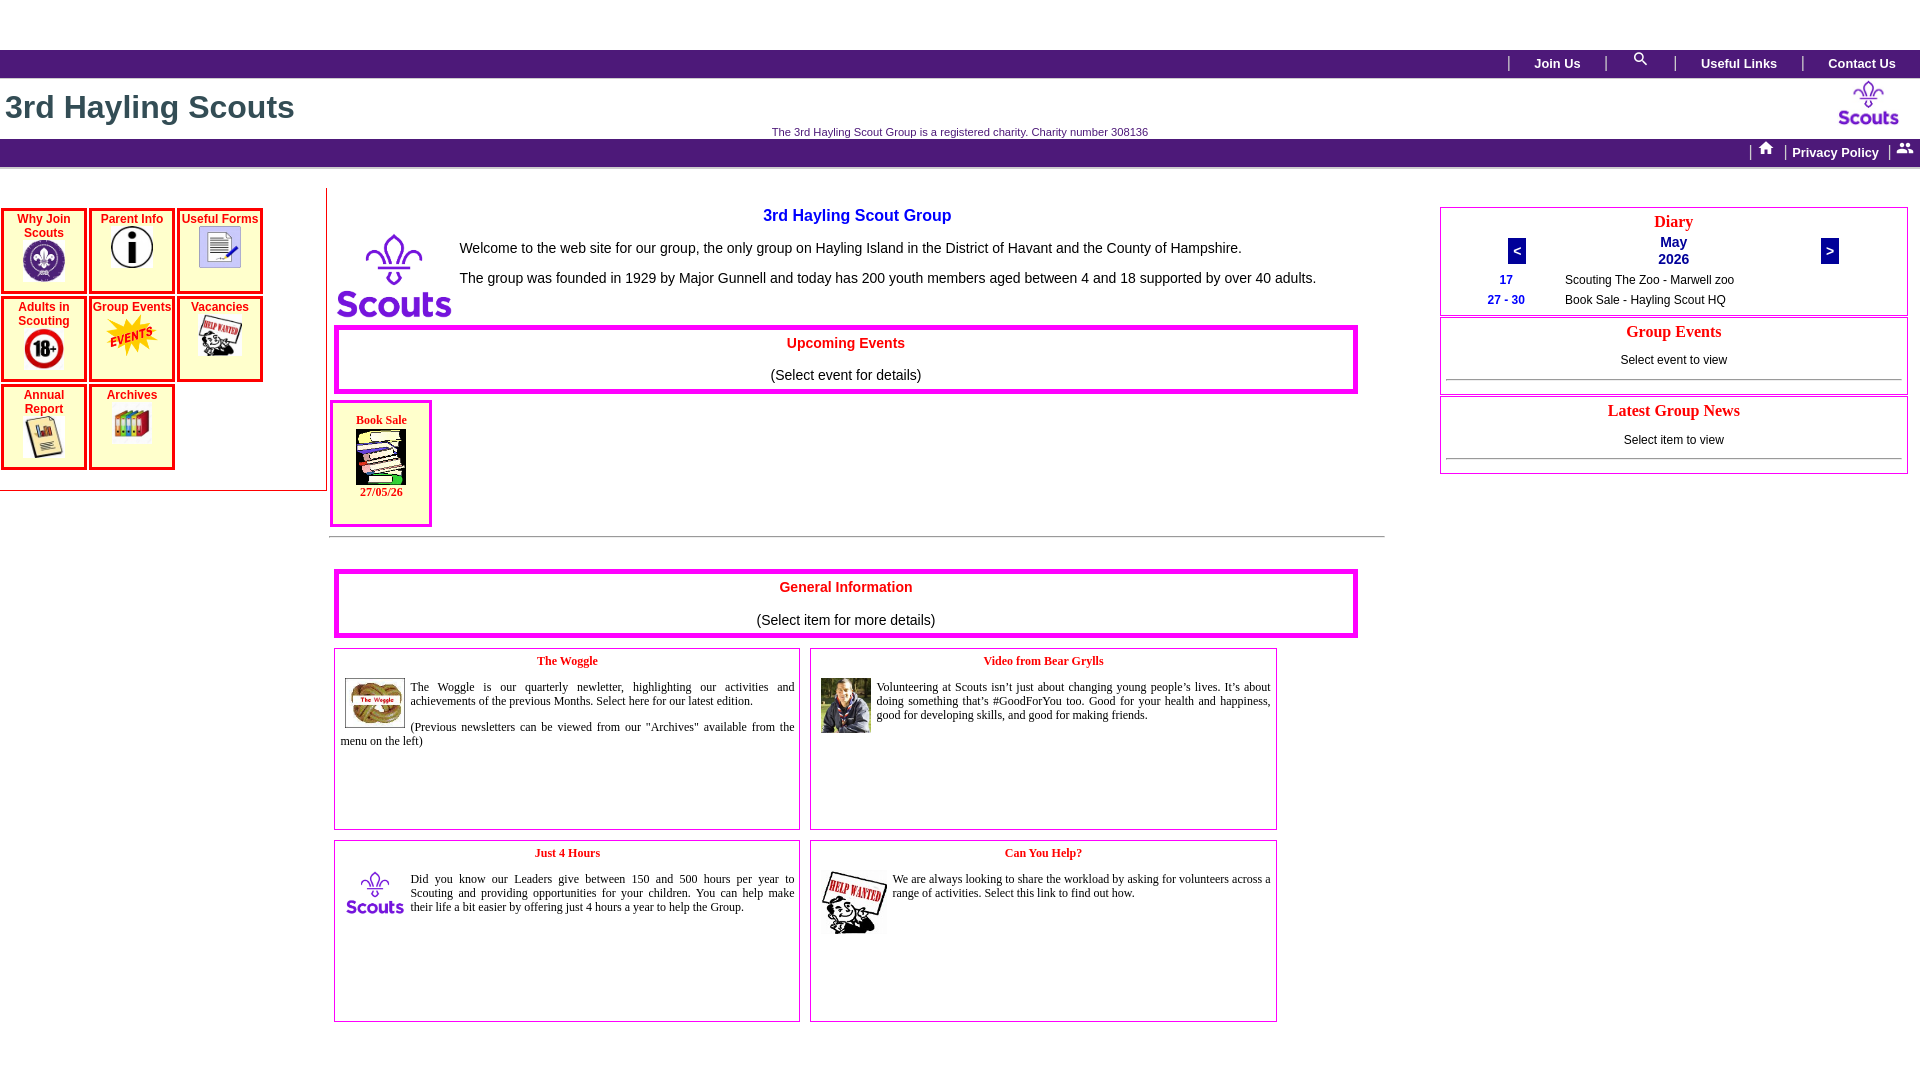Screen dimensions: 1920x1080
Task: Open Scouting The Zoo - Marwell zoo event
Action: tap(1649, 280)
